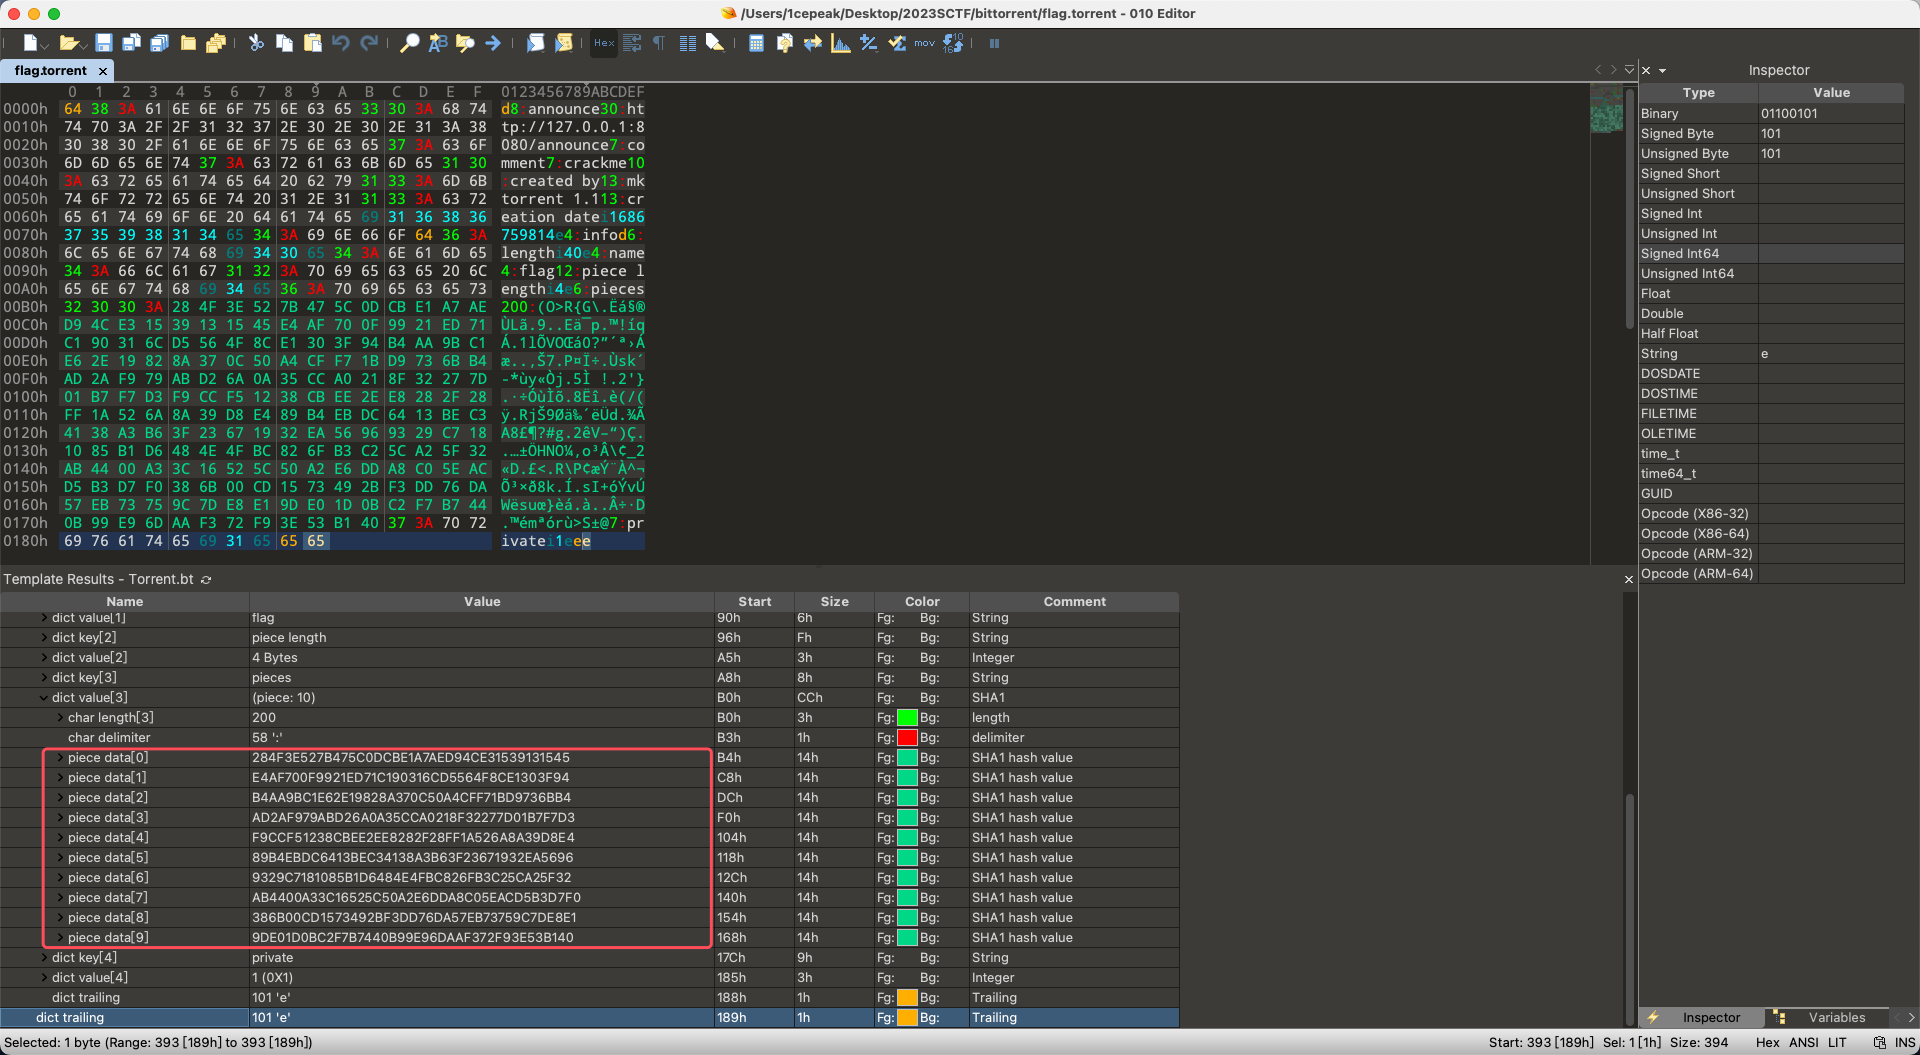Screen dimensions: 1920x1055
Task: Expand dict key[4] row
Action: tap(44, 958)
